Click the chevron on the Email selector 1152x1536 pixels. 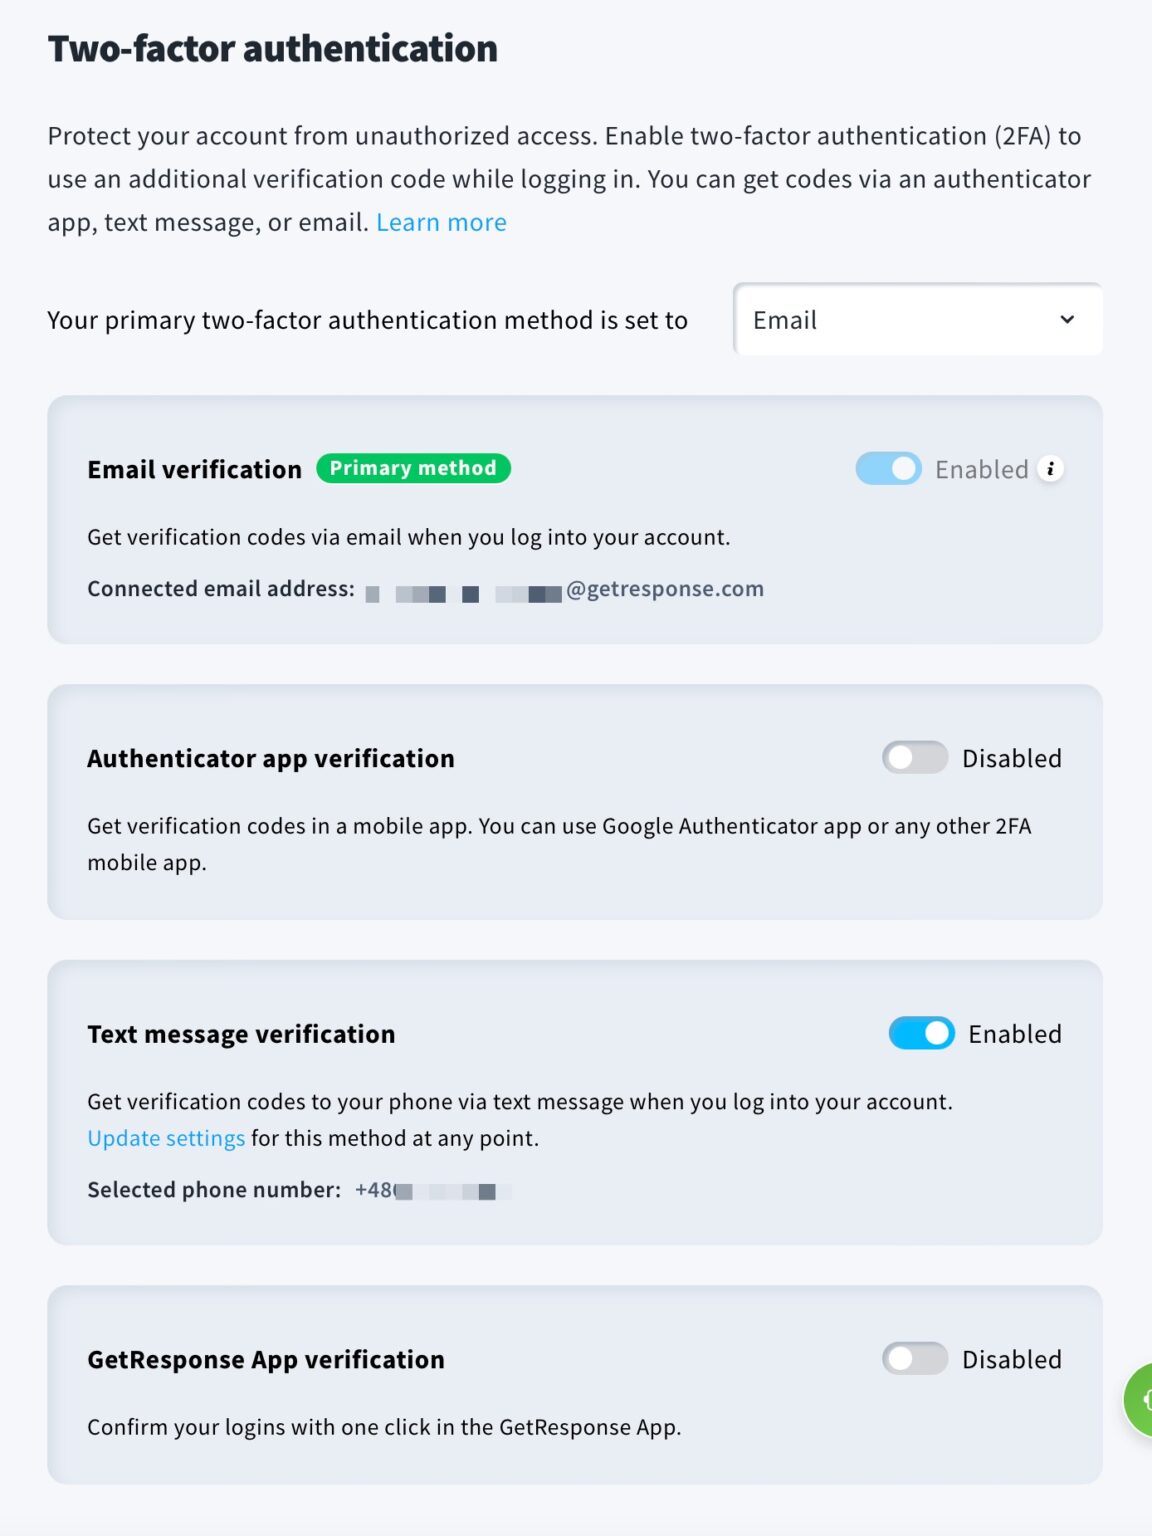tap(1067, 319)
